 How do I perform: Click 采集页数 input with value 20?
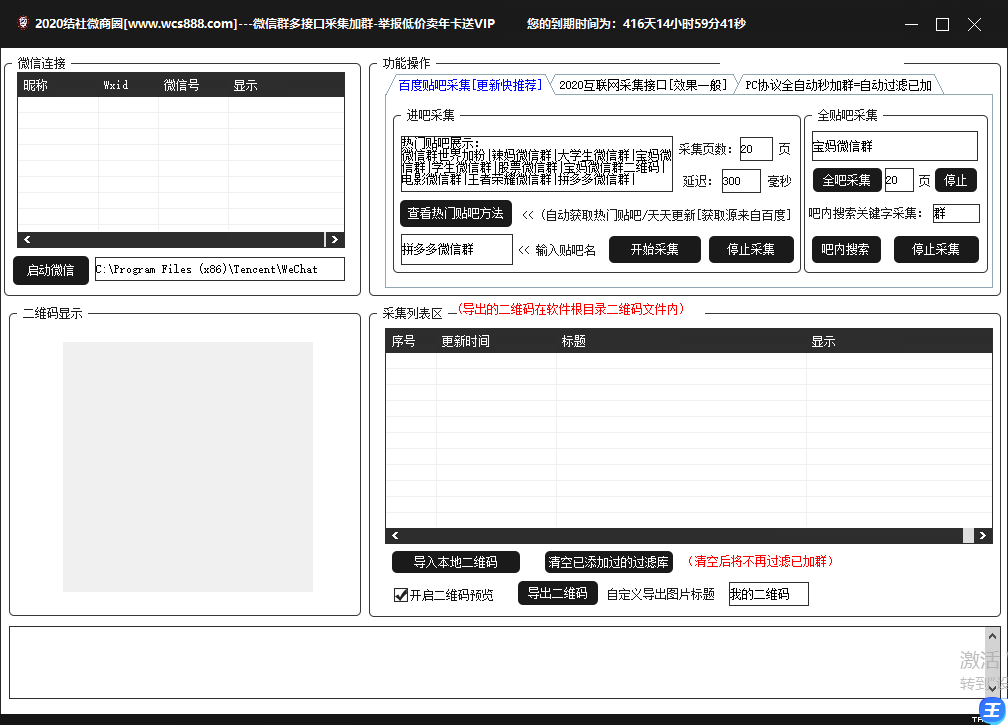756,149
